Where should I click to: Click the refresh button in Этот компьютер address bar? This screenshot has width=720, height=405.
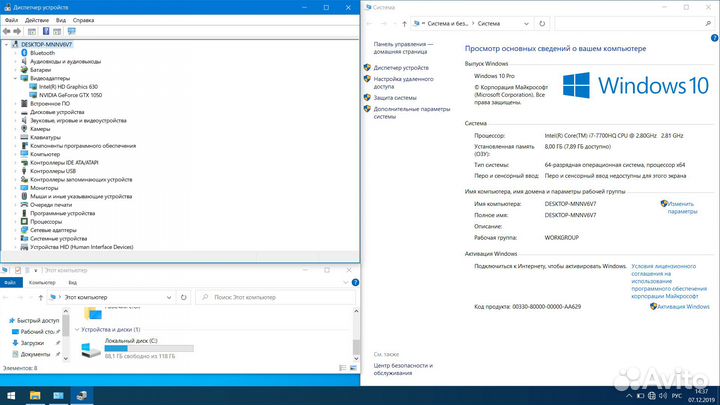click(x=184, y=297)
